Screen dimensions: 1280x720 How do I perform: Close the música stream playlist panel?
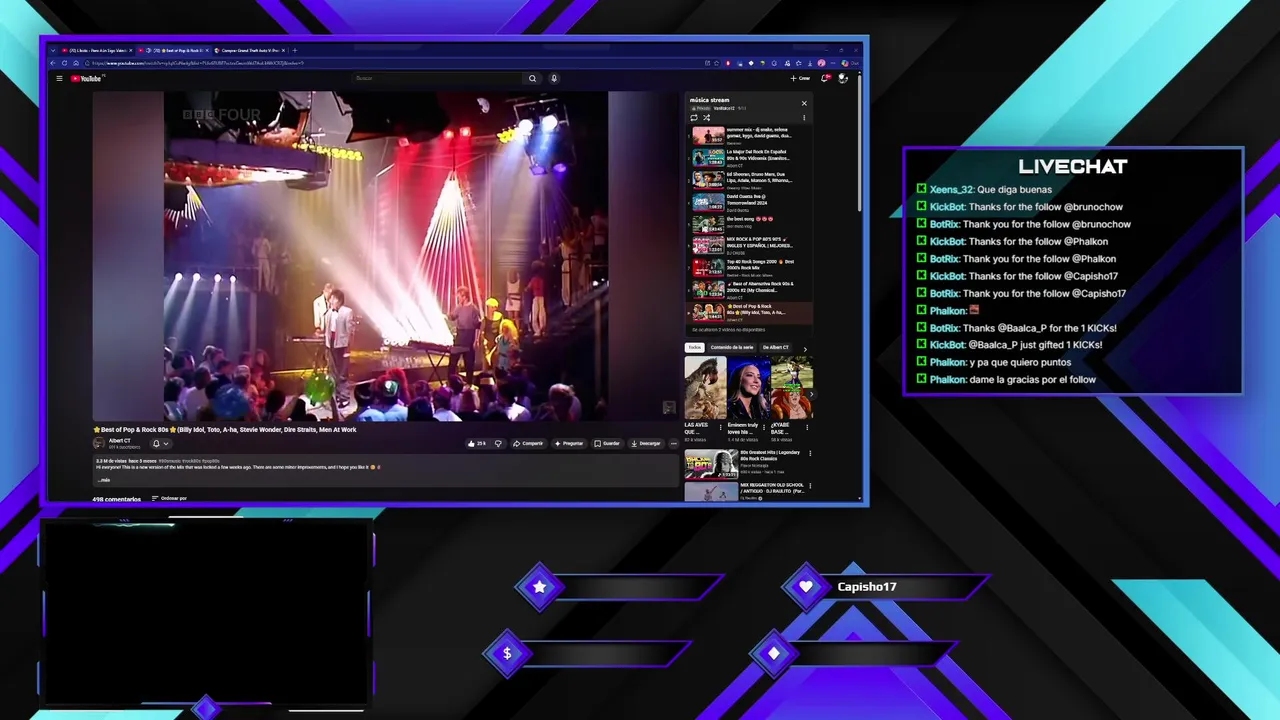tap(803, 103)
